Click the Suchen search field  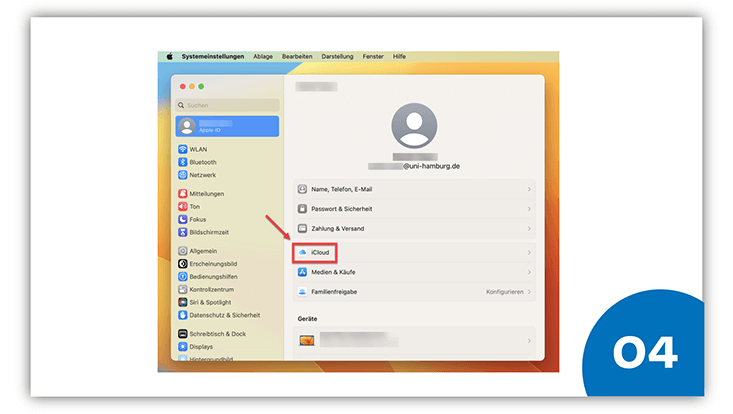[228, 105]
